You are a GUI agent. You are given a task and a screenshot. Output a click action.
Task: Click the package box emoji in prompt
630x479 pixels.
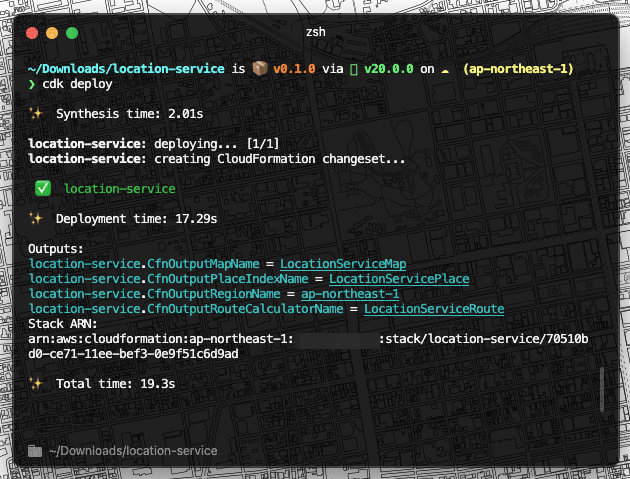(260, 69)
